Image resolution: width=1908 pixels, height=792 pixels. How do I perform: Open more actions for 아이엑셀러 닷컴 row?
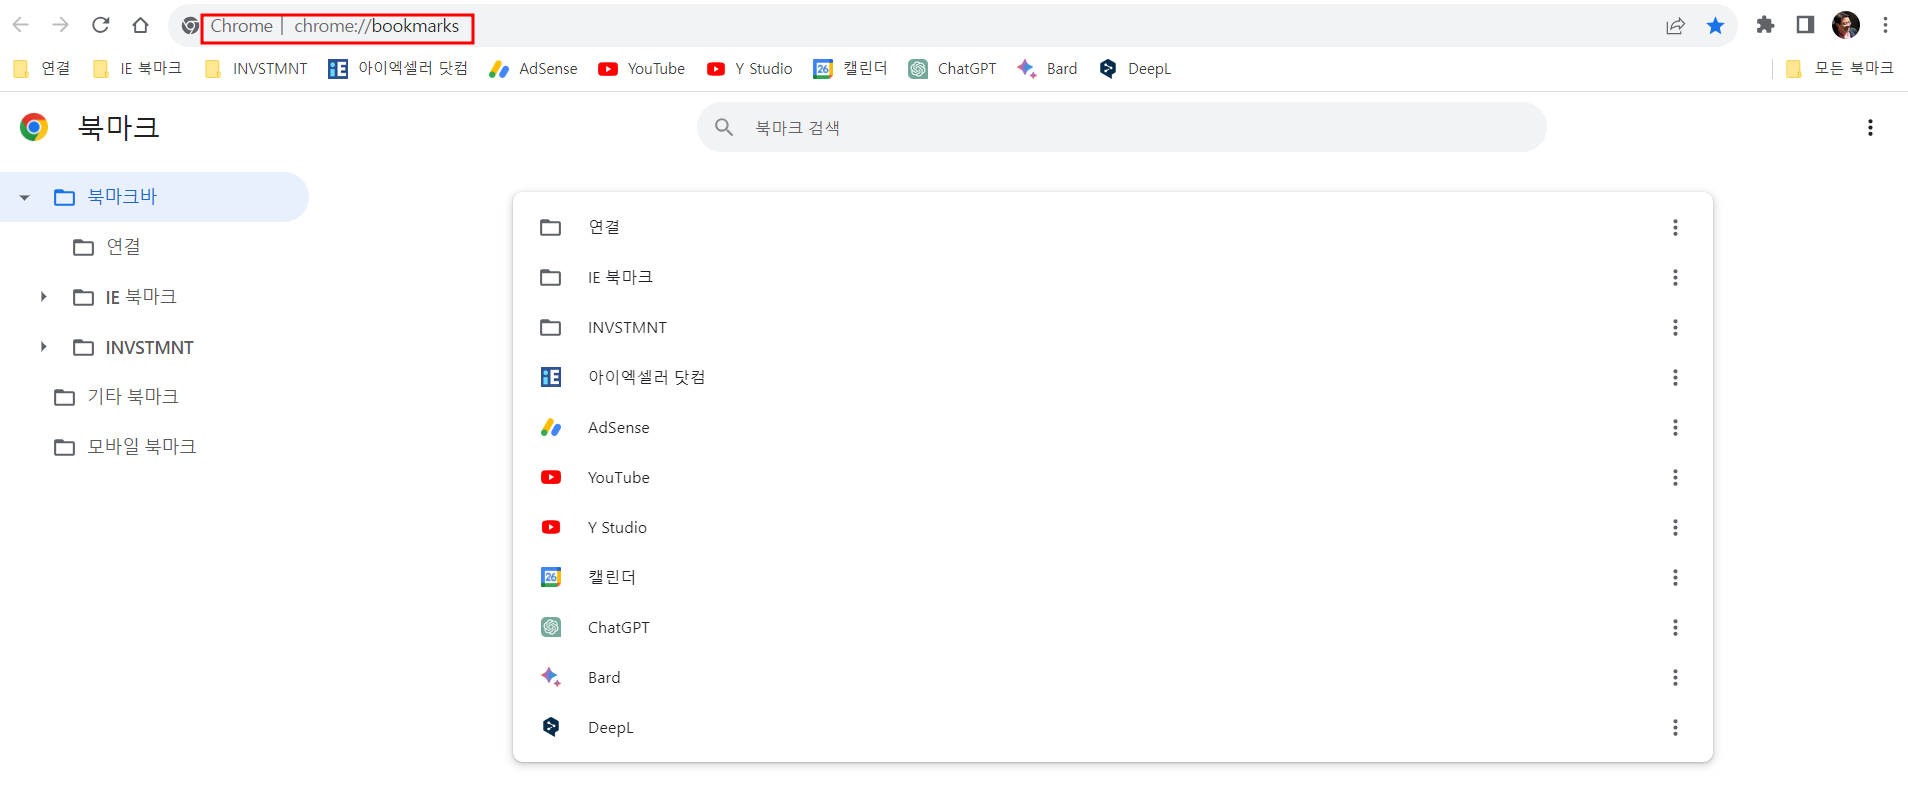1675,377
